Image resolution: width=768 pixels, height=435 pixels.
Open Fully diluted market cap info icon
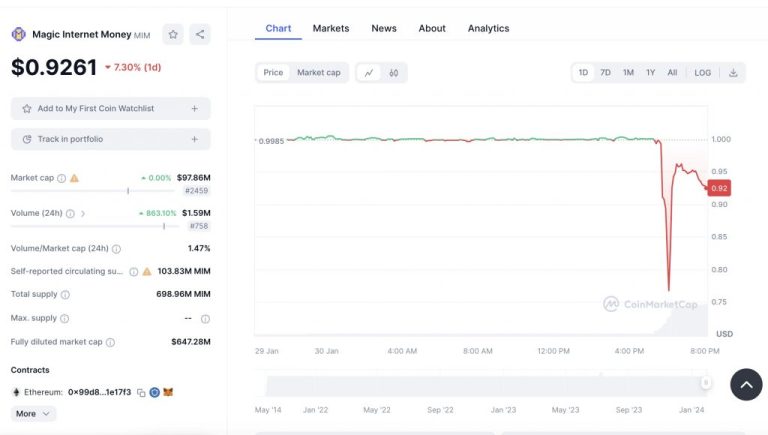click(x=110, y=342)
